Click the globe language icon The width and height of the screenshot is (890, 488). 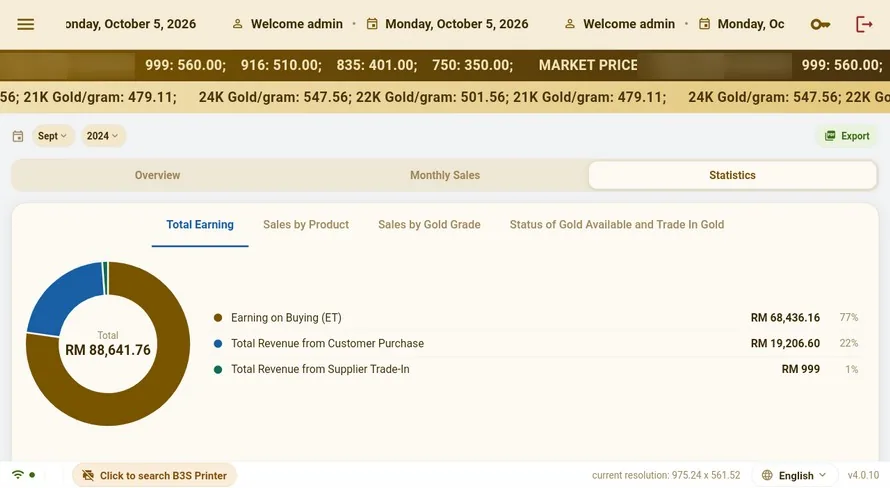coord(767,475)
